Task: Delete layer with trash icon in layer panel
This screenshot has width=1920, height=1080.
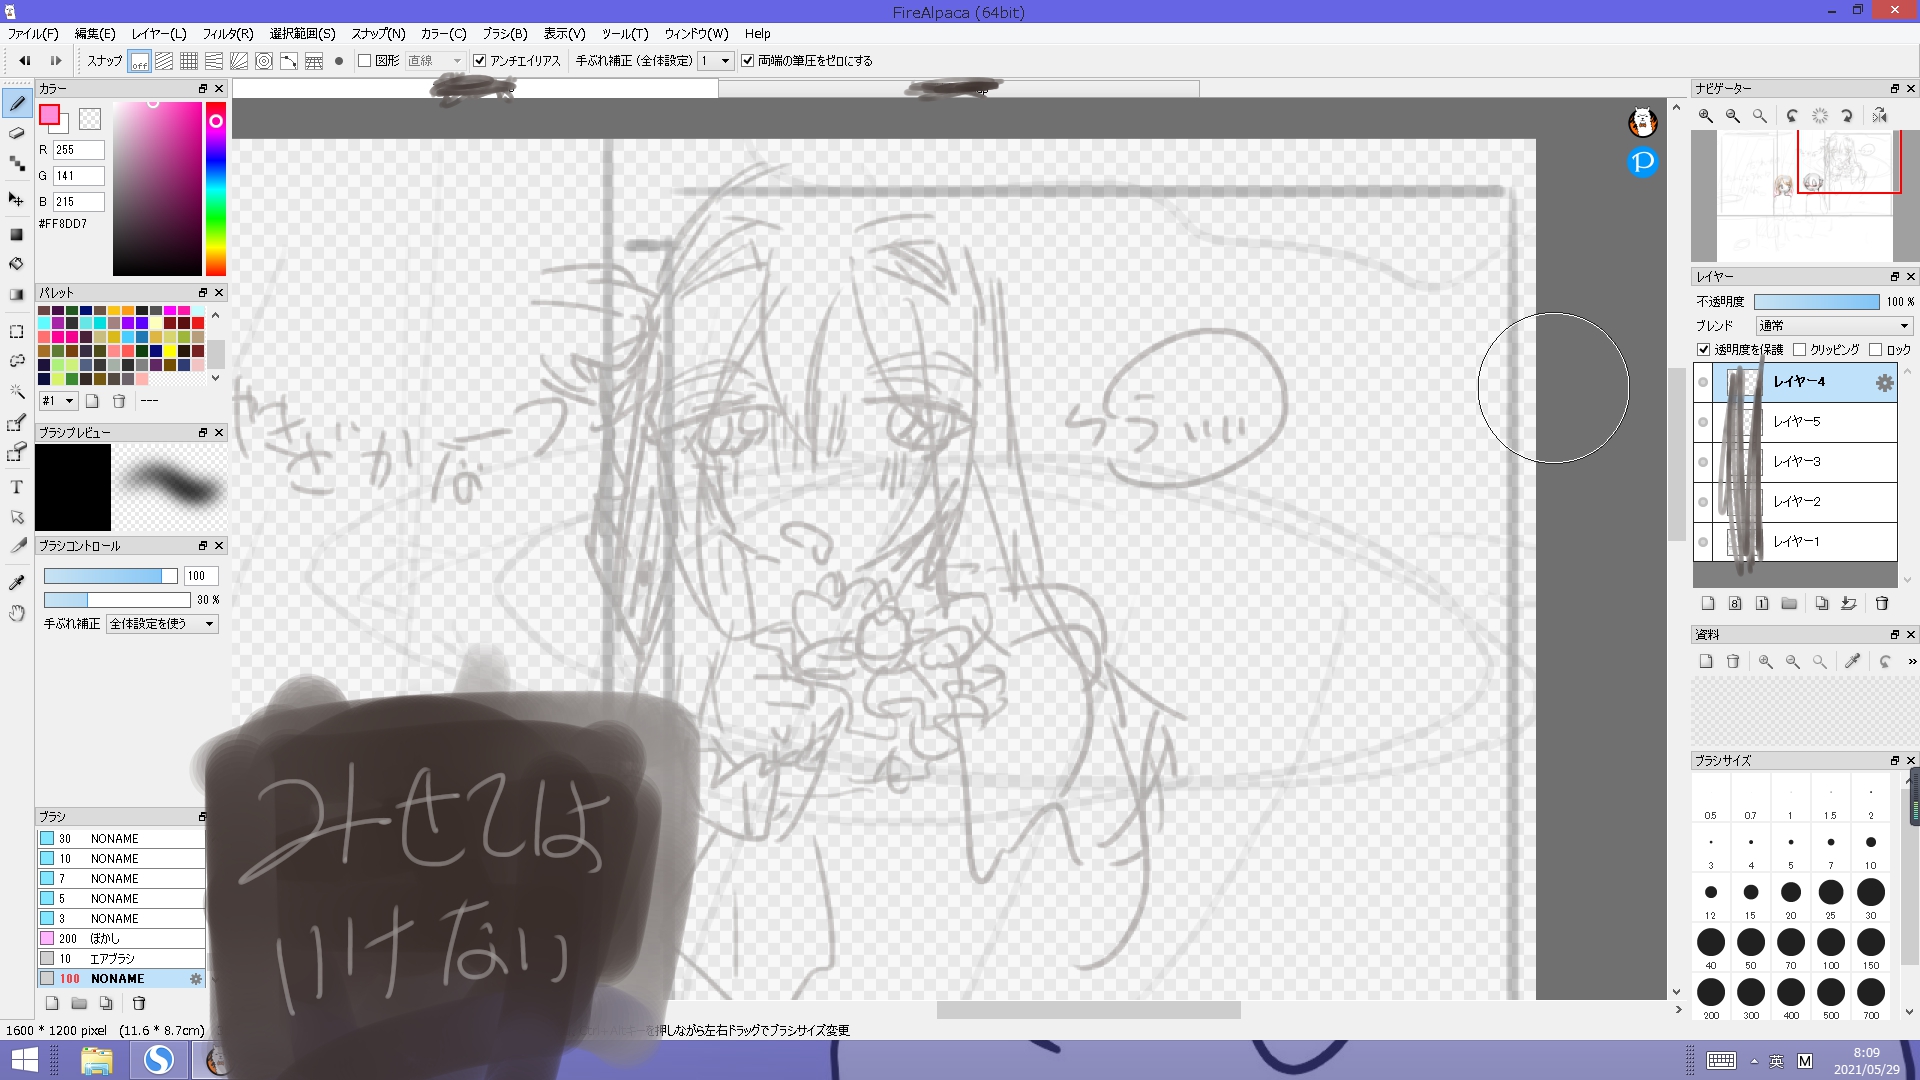Action: click(x=1881, y=604)
